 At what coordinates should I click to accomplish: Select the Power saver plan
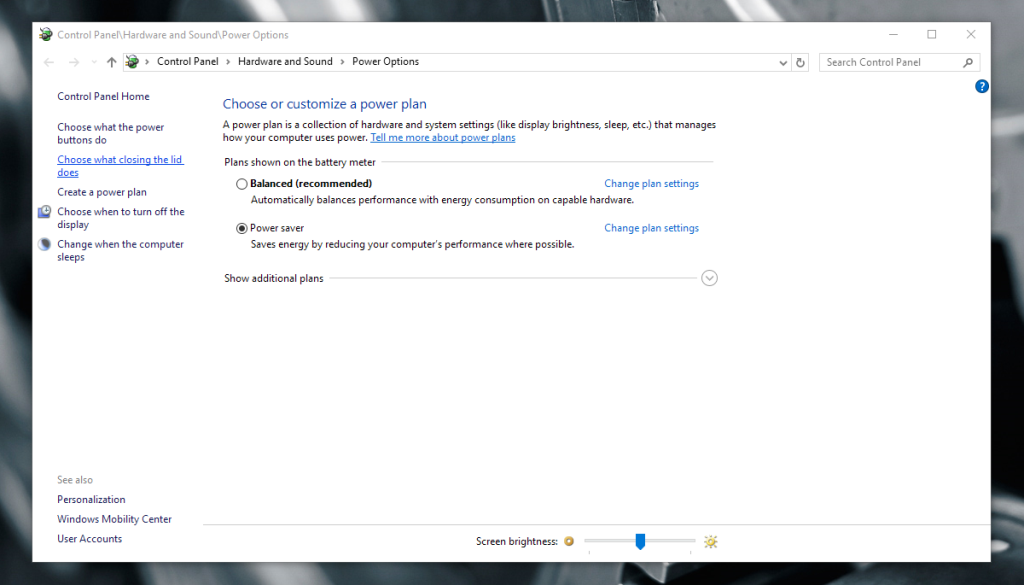[241, 227]
